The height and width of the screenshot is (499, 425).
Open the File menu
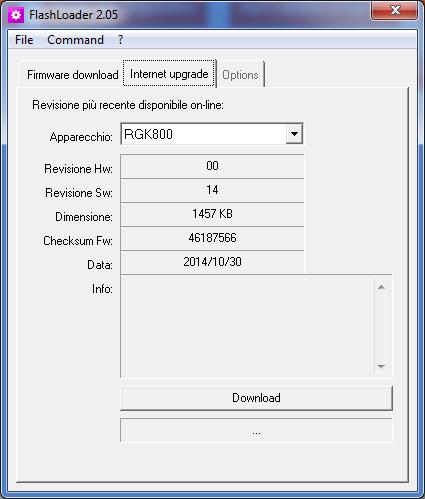24,40
